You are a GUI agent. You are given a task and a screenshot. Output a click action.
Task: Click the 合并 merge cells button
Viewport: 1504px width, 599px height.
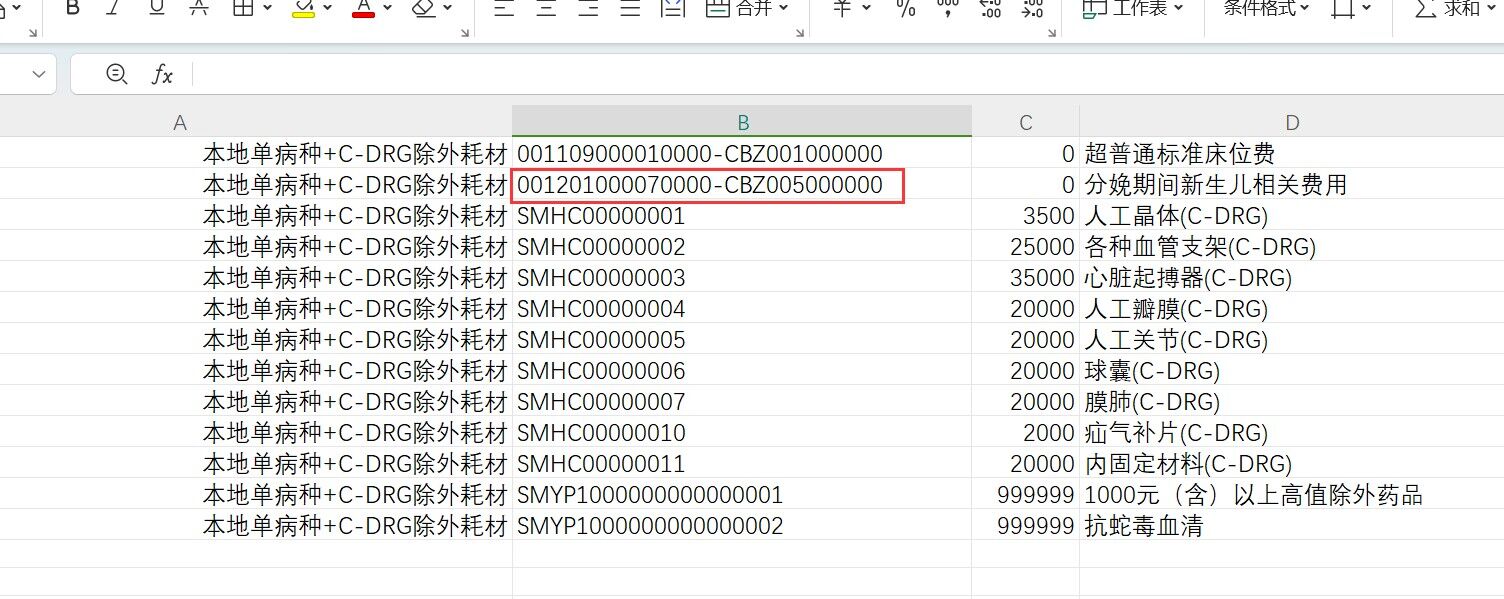point(738,8)
